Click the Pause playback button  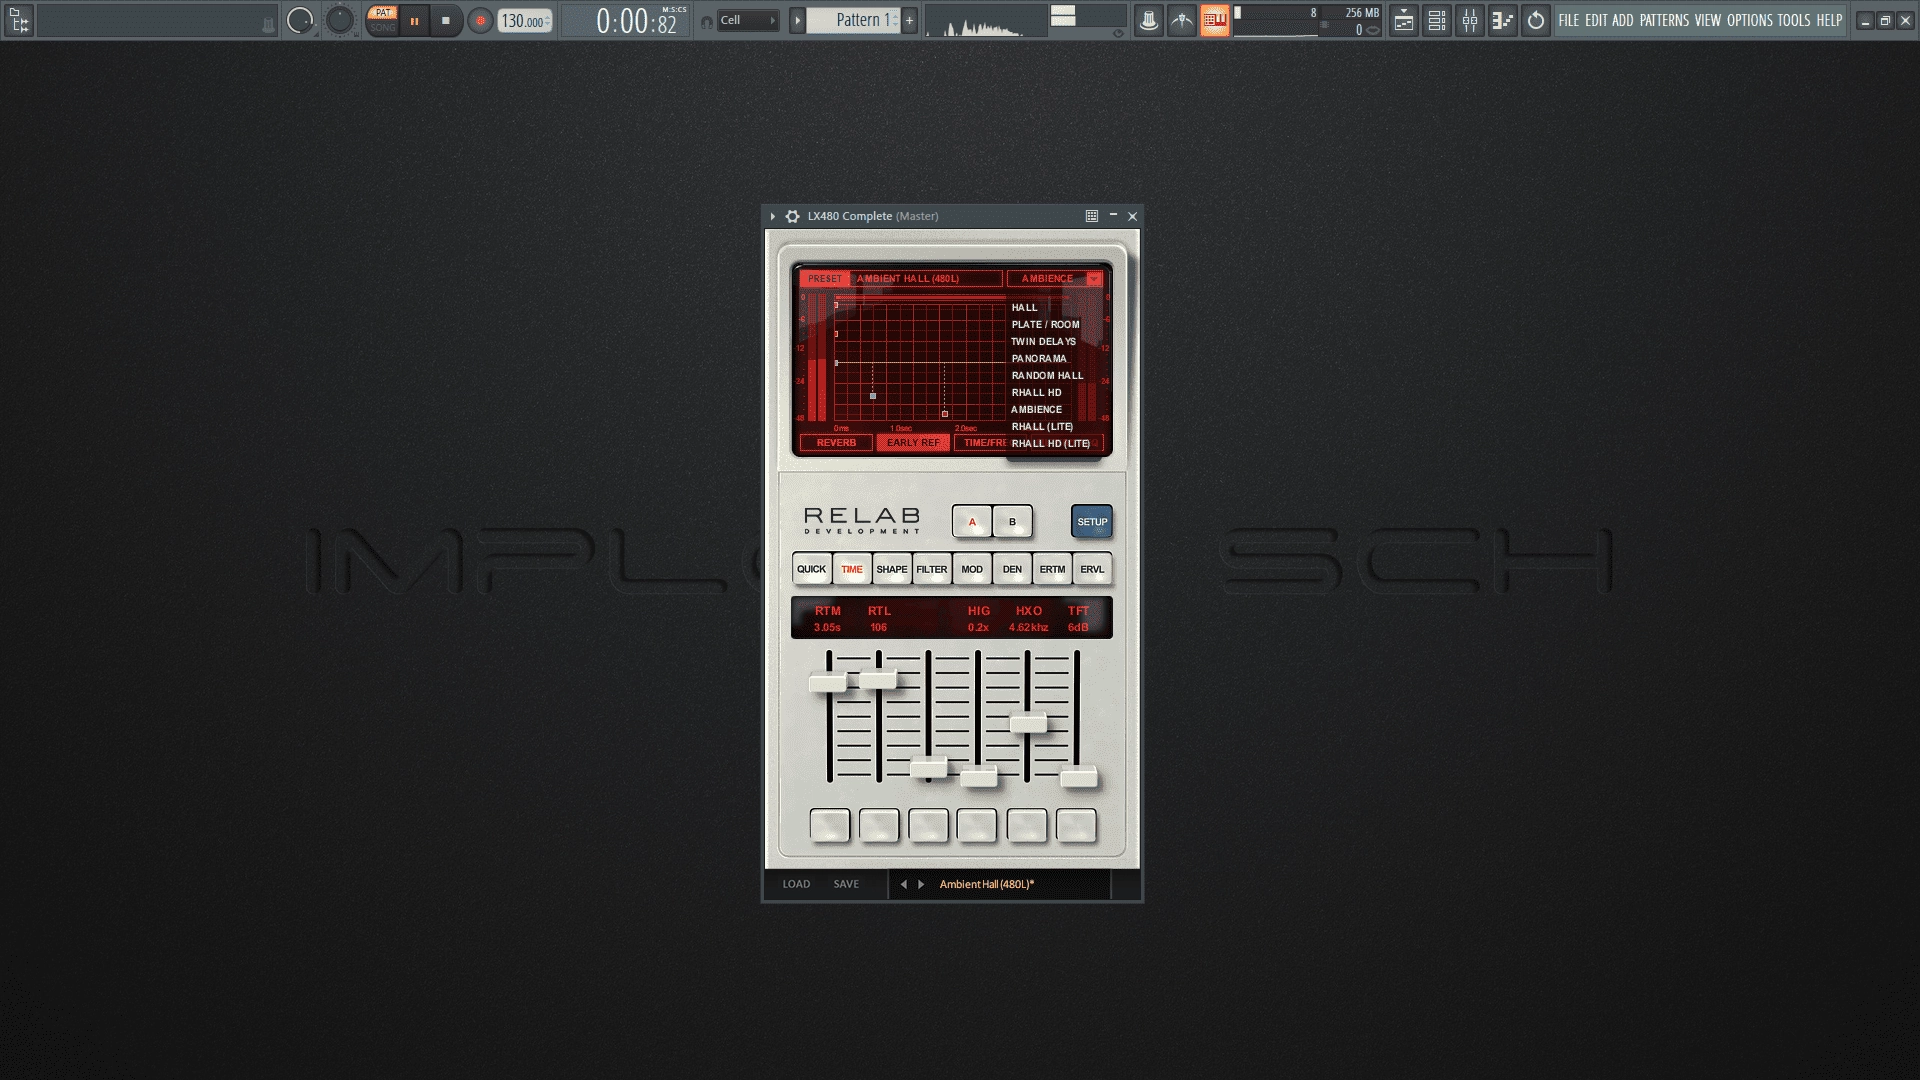click(x=414, y=20)
